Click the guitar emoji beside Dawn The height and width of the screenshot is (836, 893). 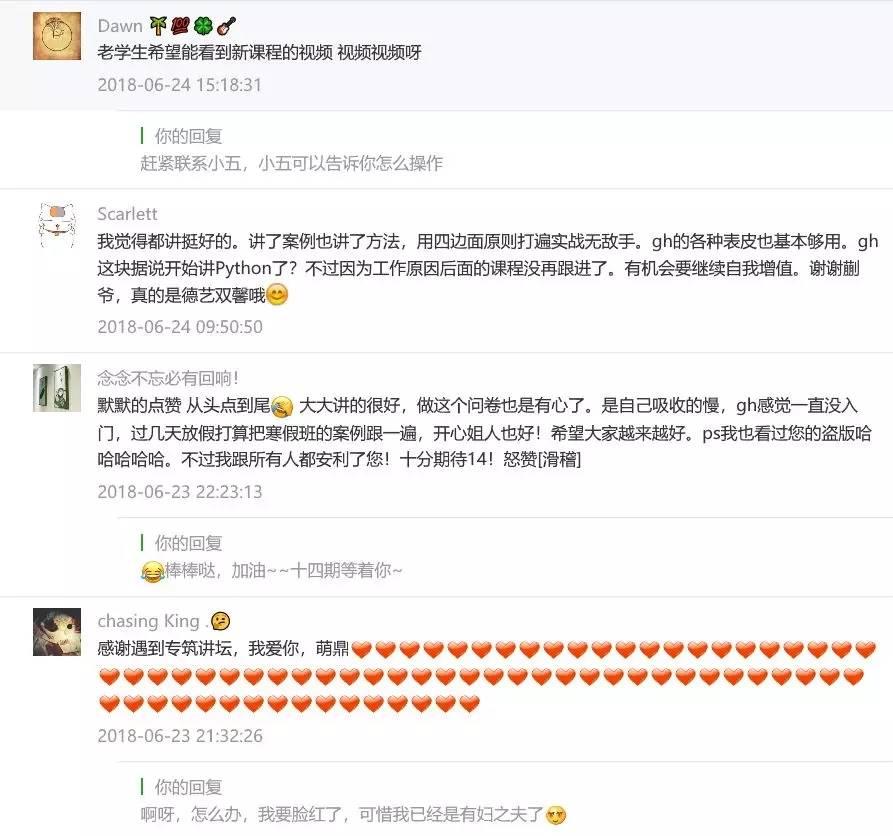pyautogui.click(x=226, y=26)
